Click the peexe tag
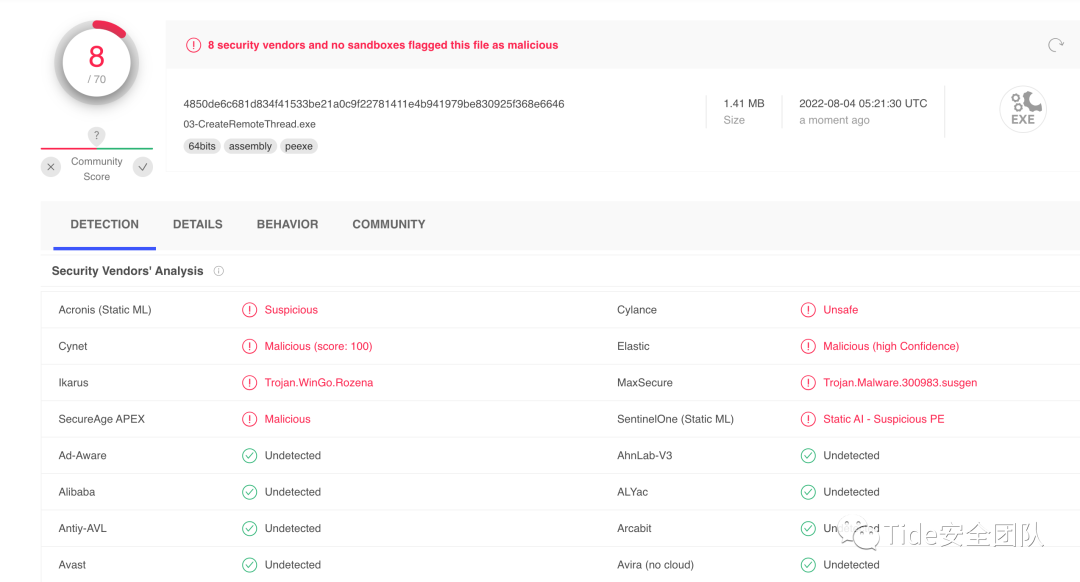Viewport: 1080px width, 582px height. click(x=299, y=146)
